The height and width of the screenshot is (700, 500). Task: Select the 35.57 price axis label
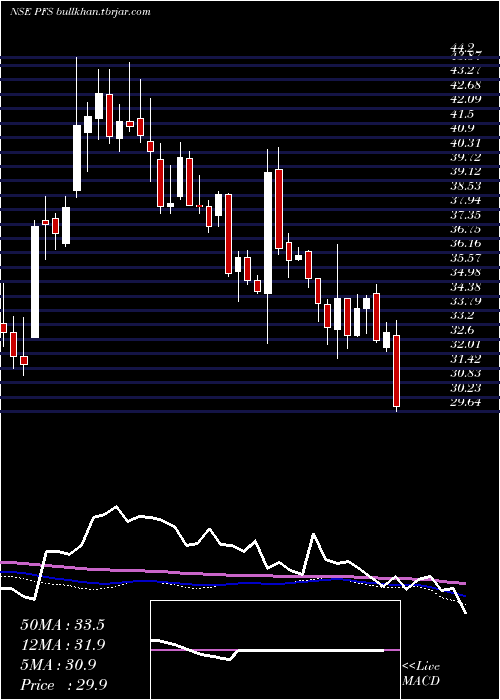[465, 258]
